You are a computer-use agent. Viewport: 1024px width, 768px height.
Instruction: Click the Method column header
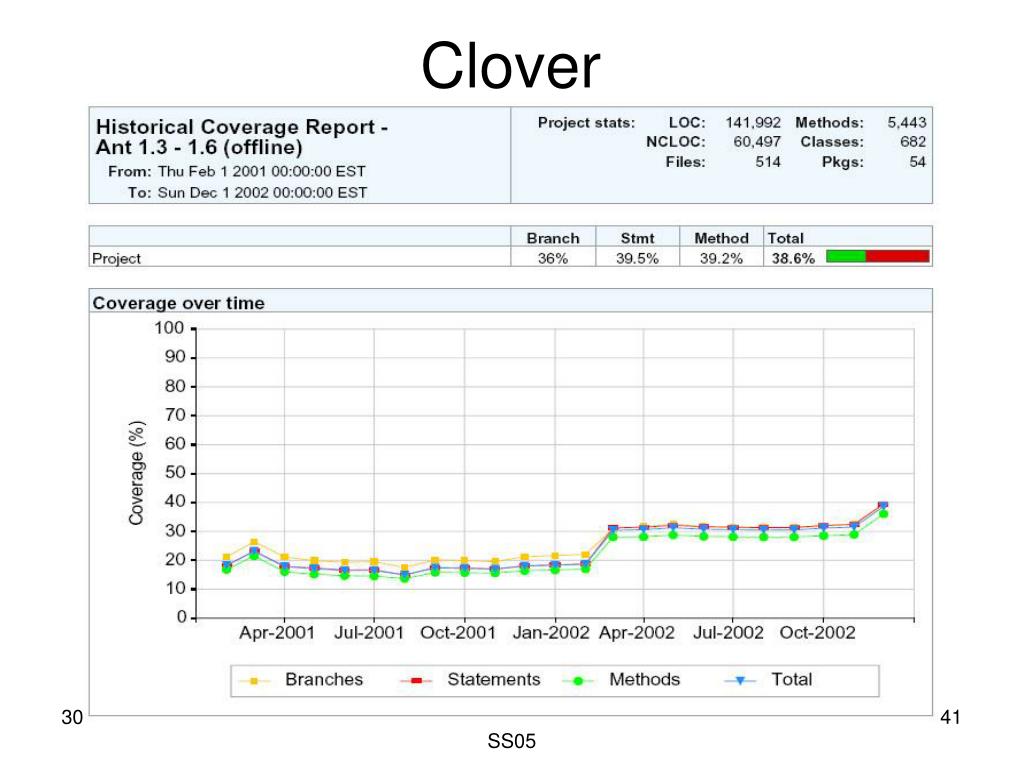[721, 238]
